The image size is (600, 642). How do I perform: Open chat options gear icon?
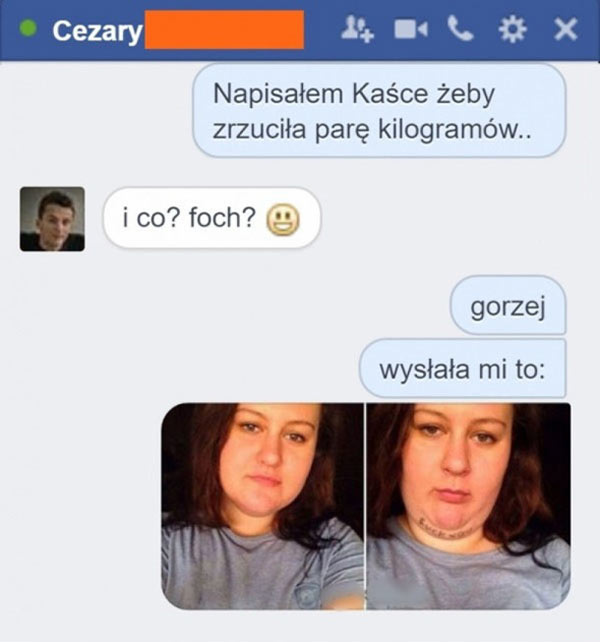coord(512,29)
